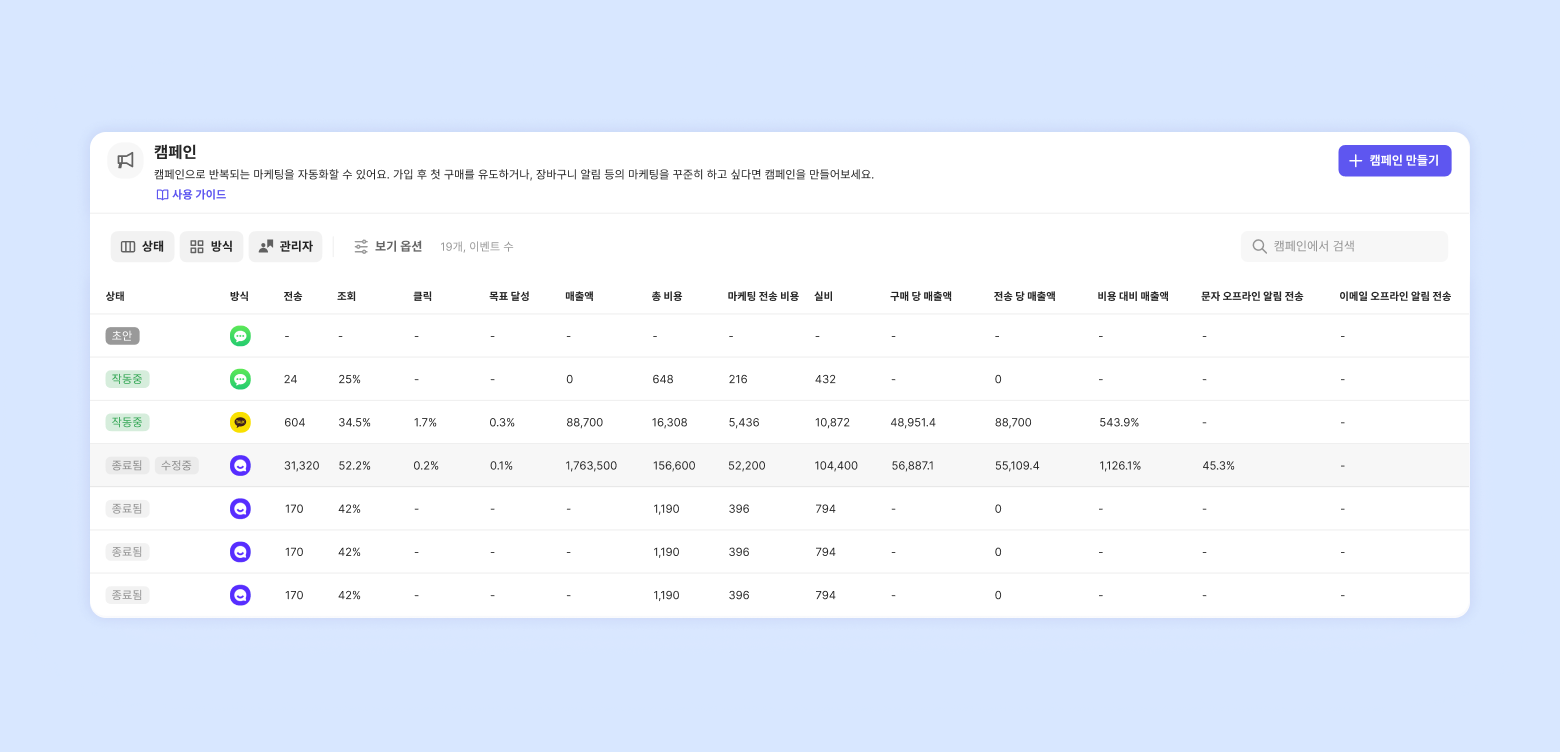The height and width of the screenshot is (752, 1560).
Task: Click the 543.9% value cell
Action: (1119, 422)
